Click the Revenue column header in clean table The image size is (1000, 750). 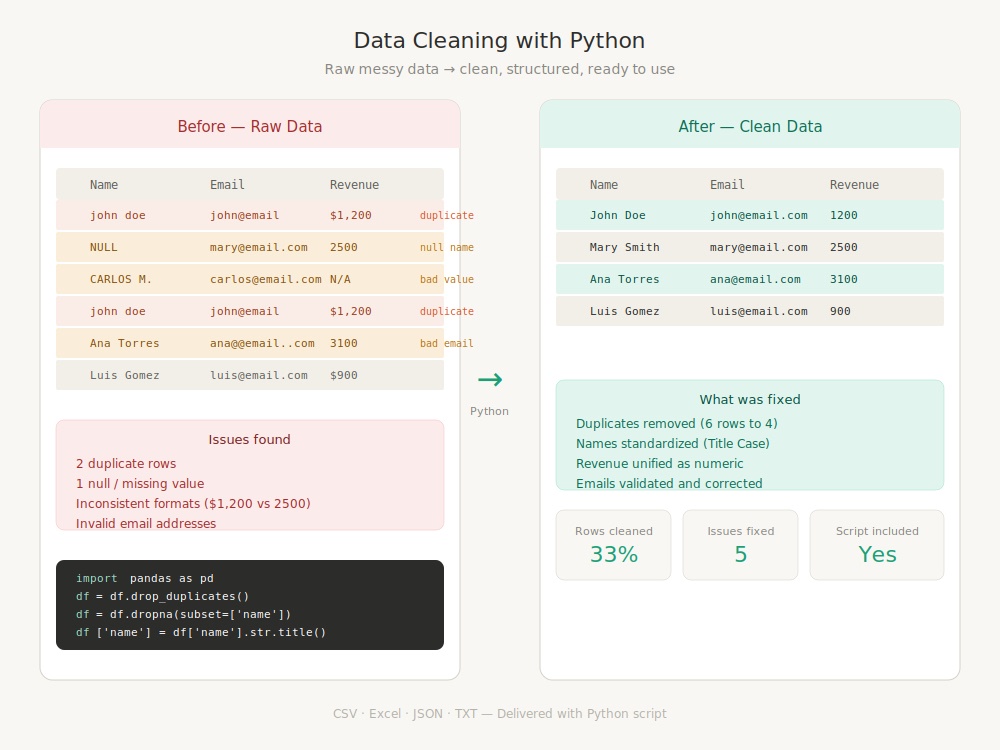coord(854,184)
